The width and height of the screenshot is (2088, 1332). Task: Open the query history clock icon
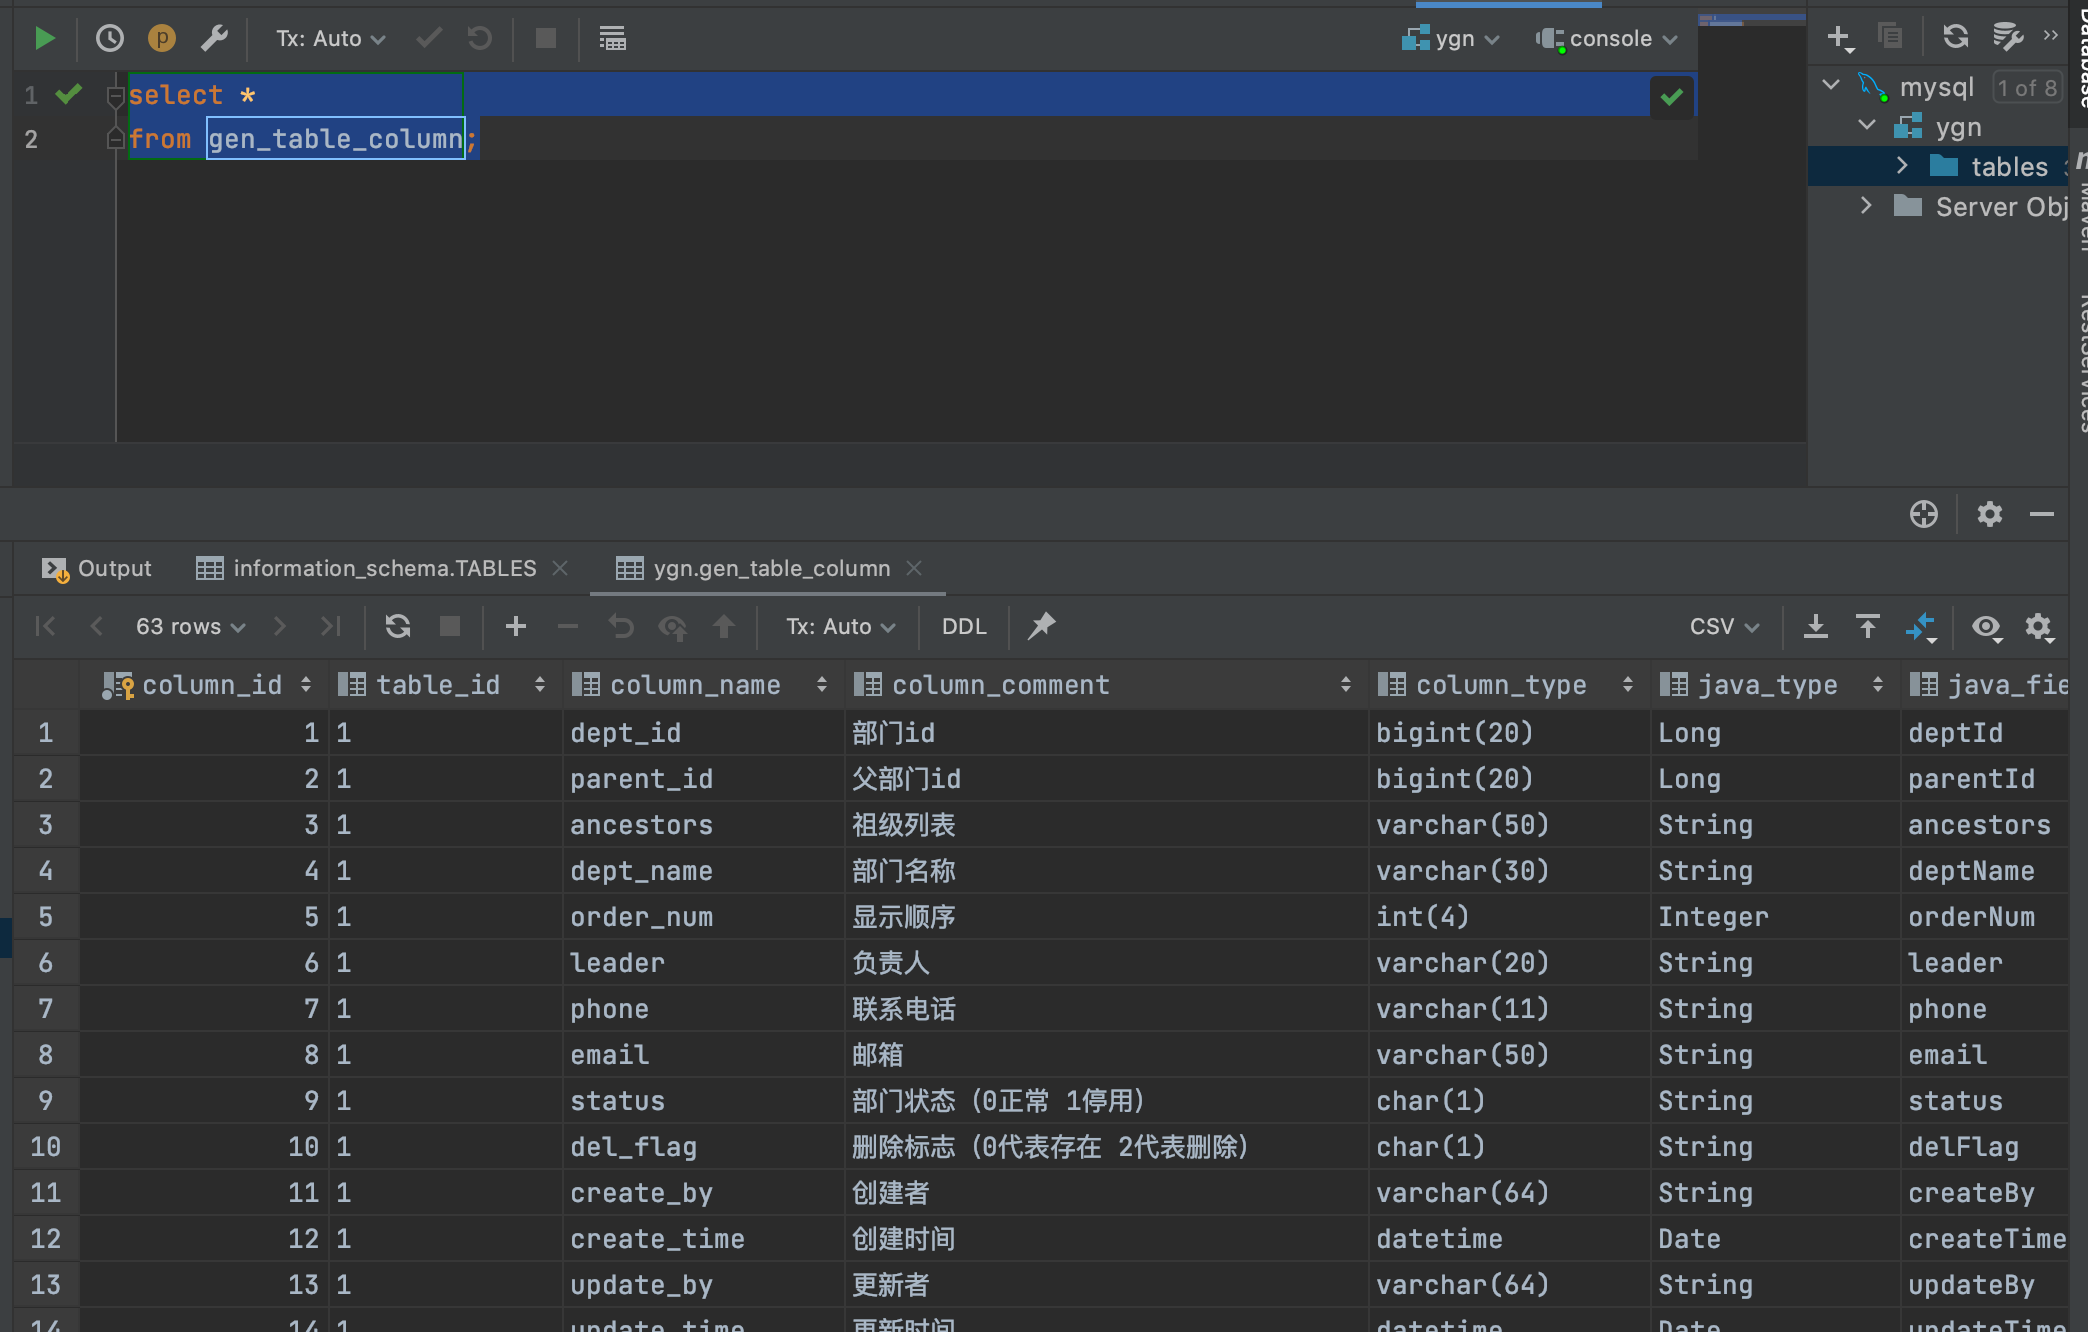click(x=109, y=39)
